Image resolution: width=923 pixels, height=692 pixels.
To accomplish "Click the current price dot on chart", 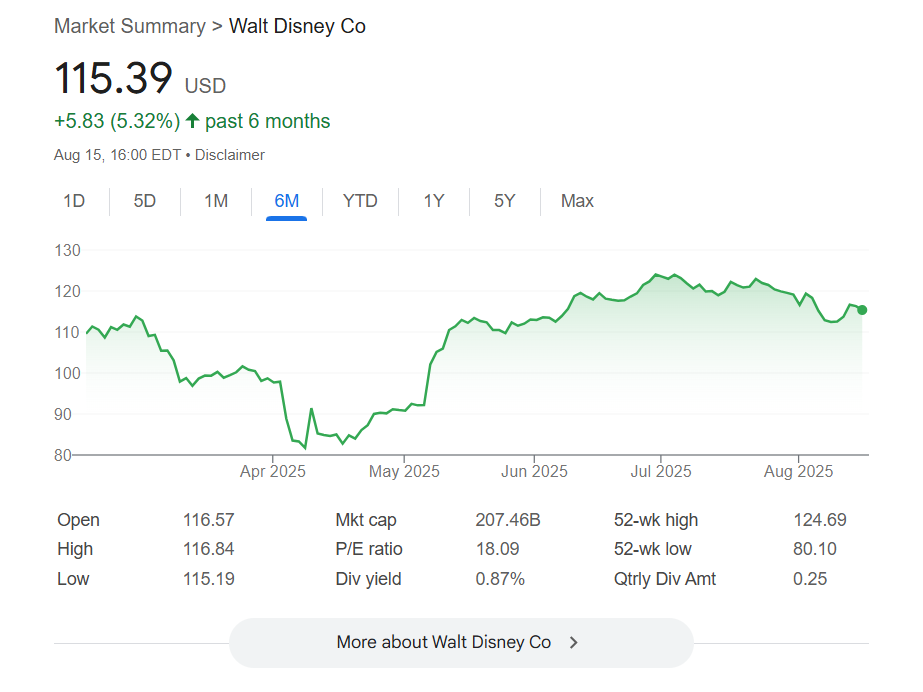I will 862,310.
